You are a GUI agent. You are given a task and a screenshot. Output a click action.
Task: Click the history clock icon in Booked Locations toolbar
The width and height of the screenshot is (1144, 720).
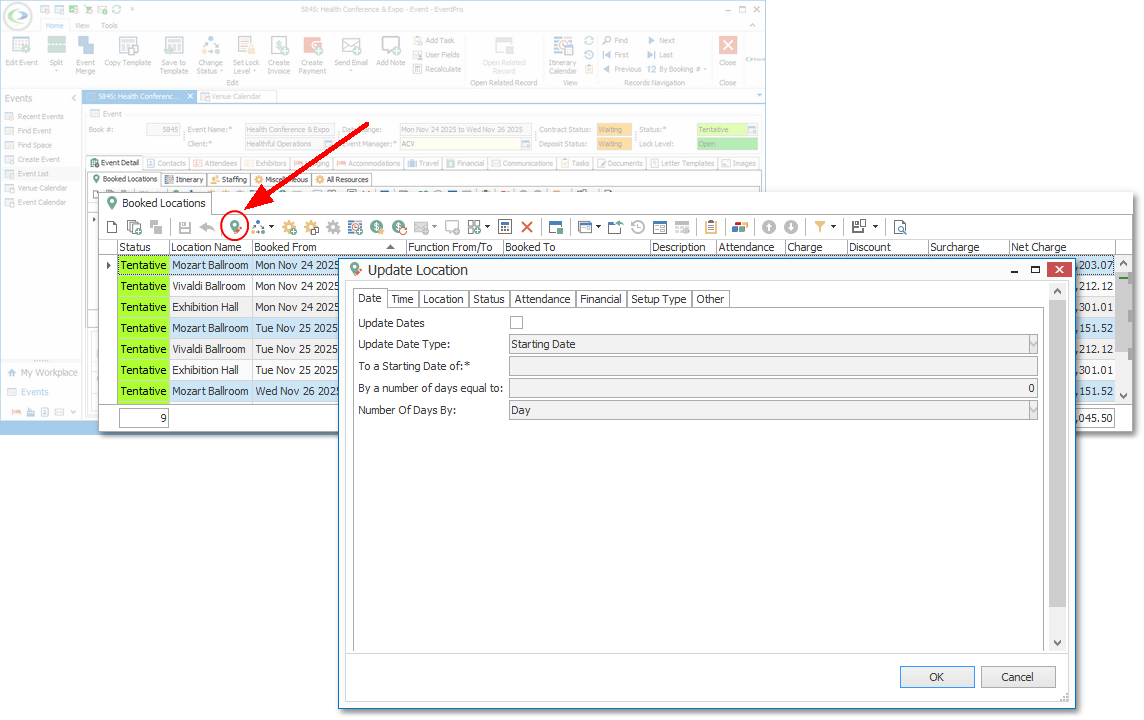638,227
